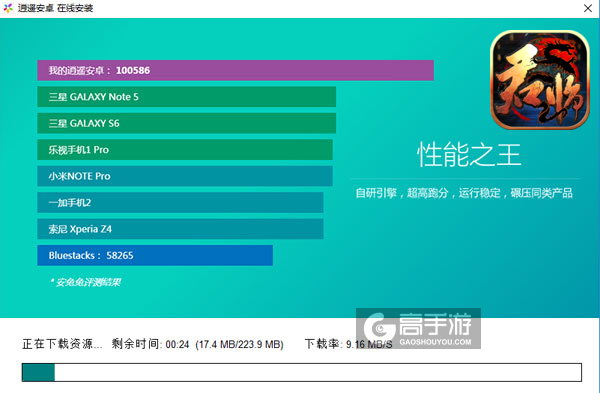Click the download progress bar
The width and height of the screenshot is (600, 393).
pos(302,372)
